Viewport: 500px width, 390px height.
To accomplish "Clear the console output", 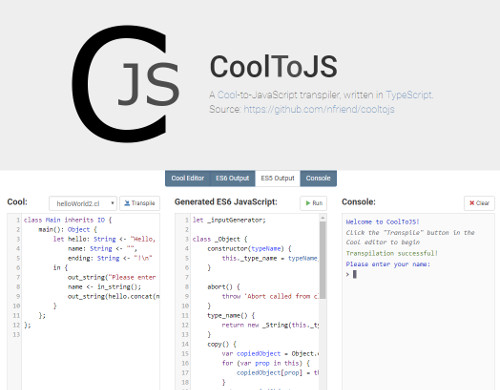I will 479,203.
